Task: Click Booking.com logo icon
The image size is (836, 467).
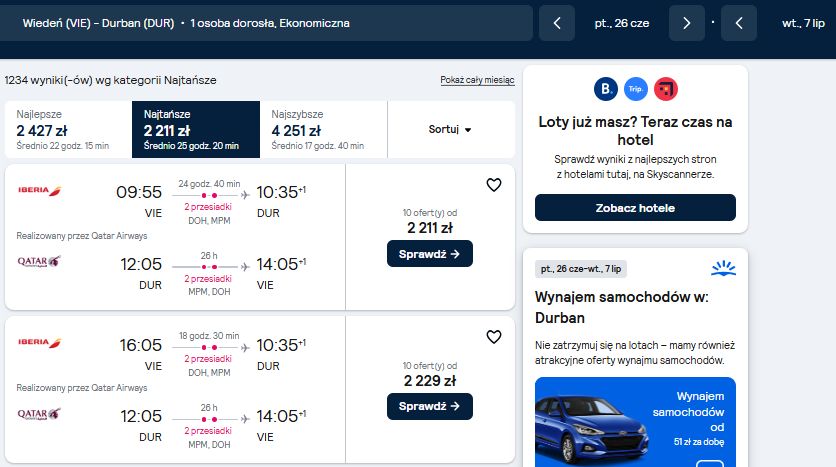Action: (606, 89)
